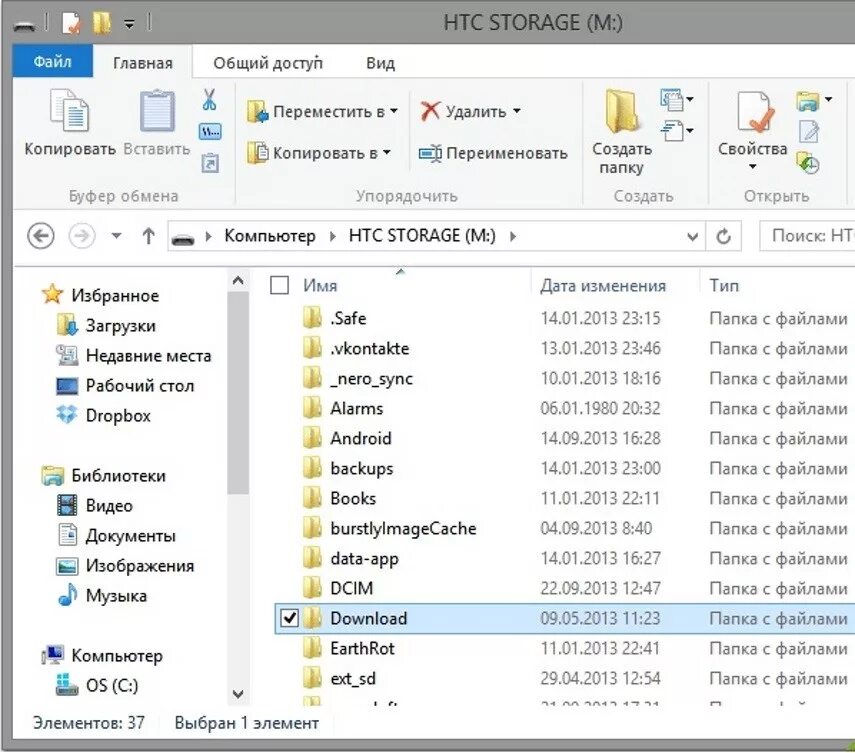This screenshot has height=753, width=855.
Task: Click the History icon in the Open group
Action: pyautogui.click(x=808, y=163)
